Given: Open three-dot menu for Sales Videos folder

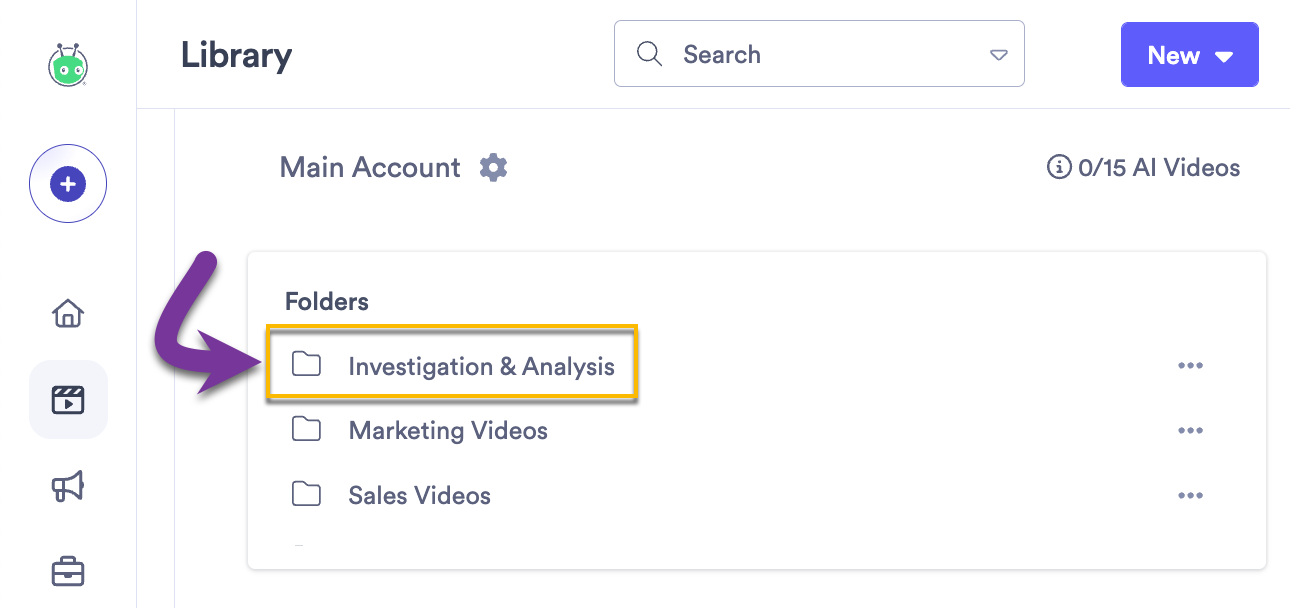Looking at the screenshot, I should [x=1190, y=494].
